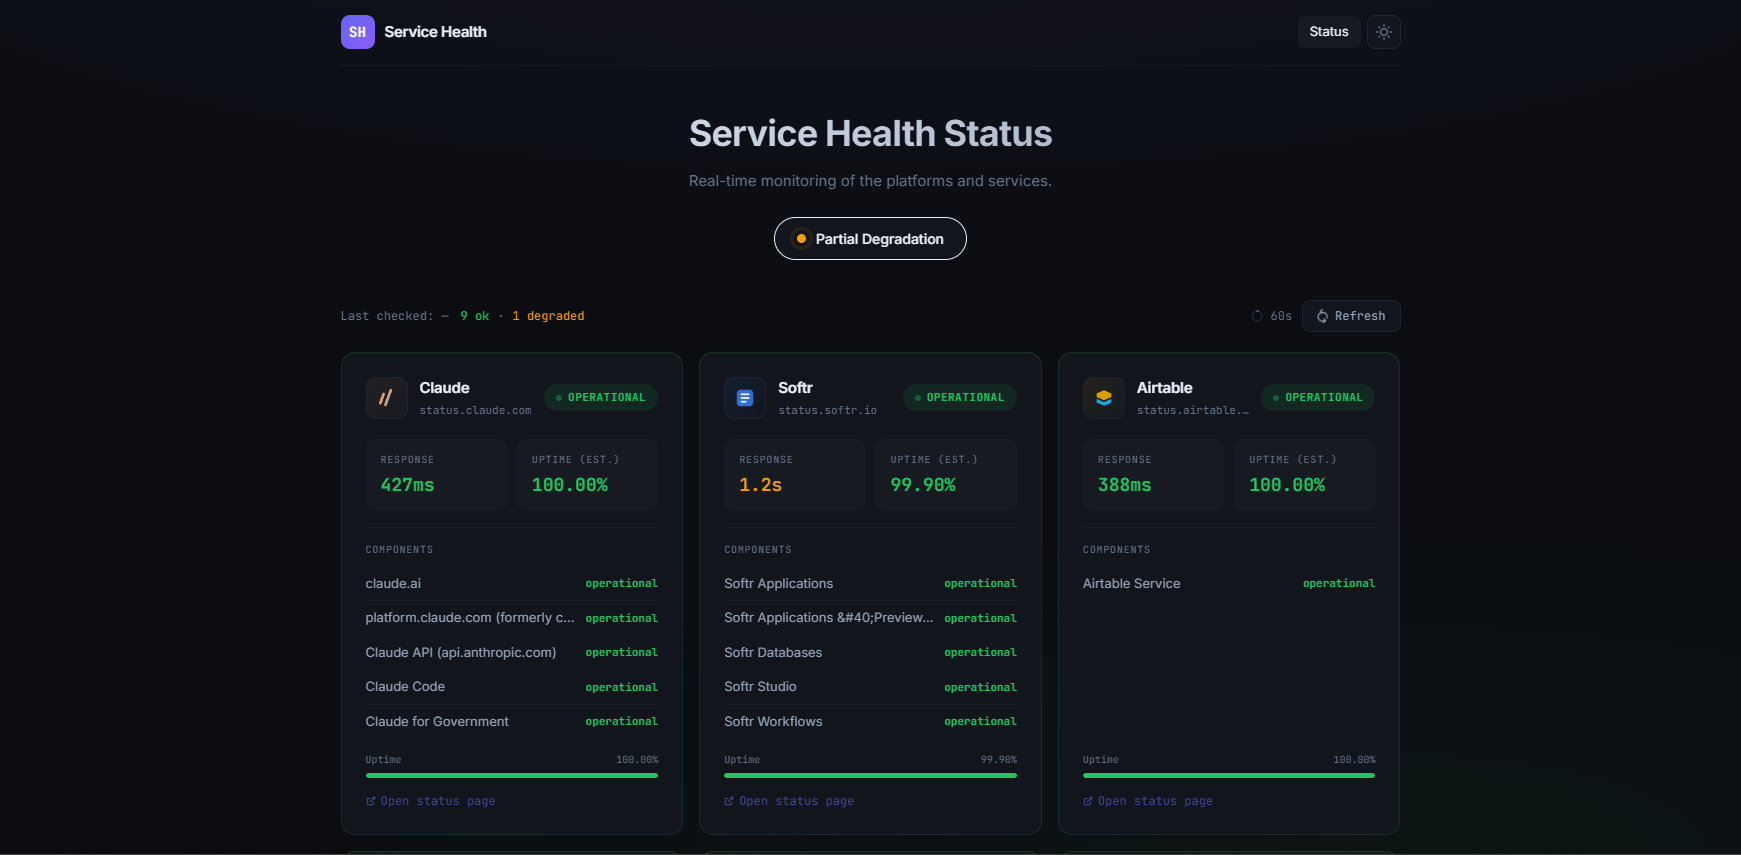Click the Softr uptime progress bar
Screen dimensions: 1741x855
[x=870, y=775]
